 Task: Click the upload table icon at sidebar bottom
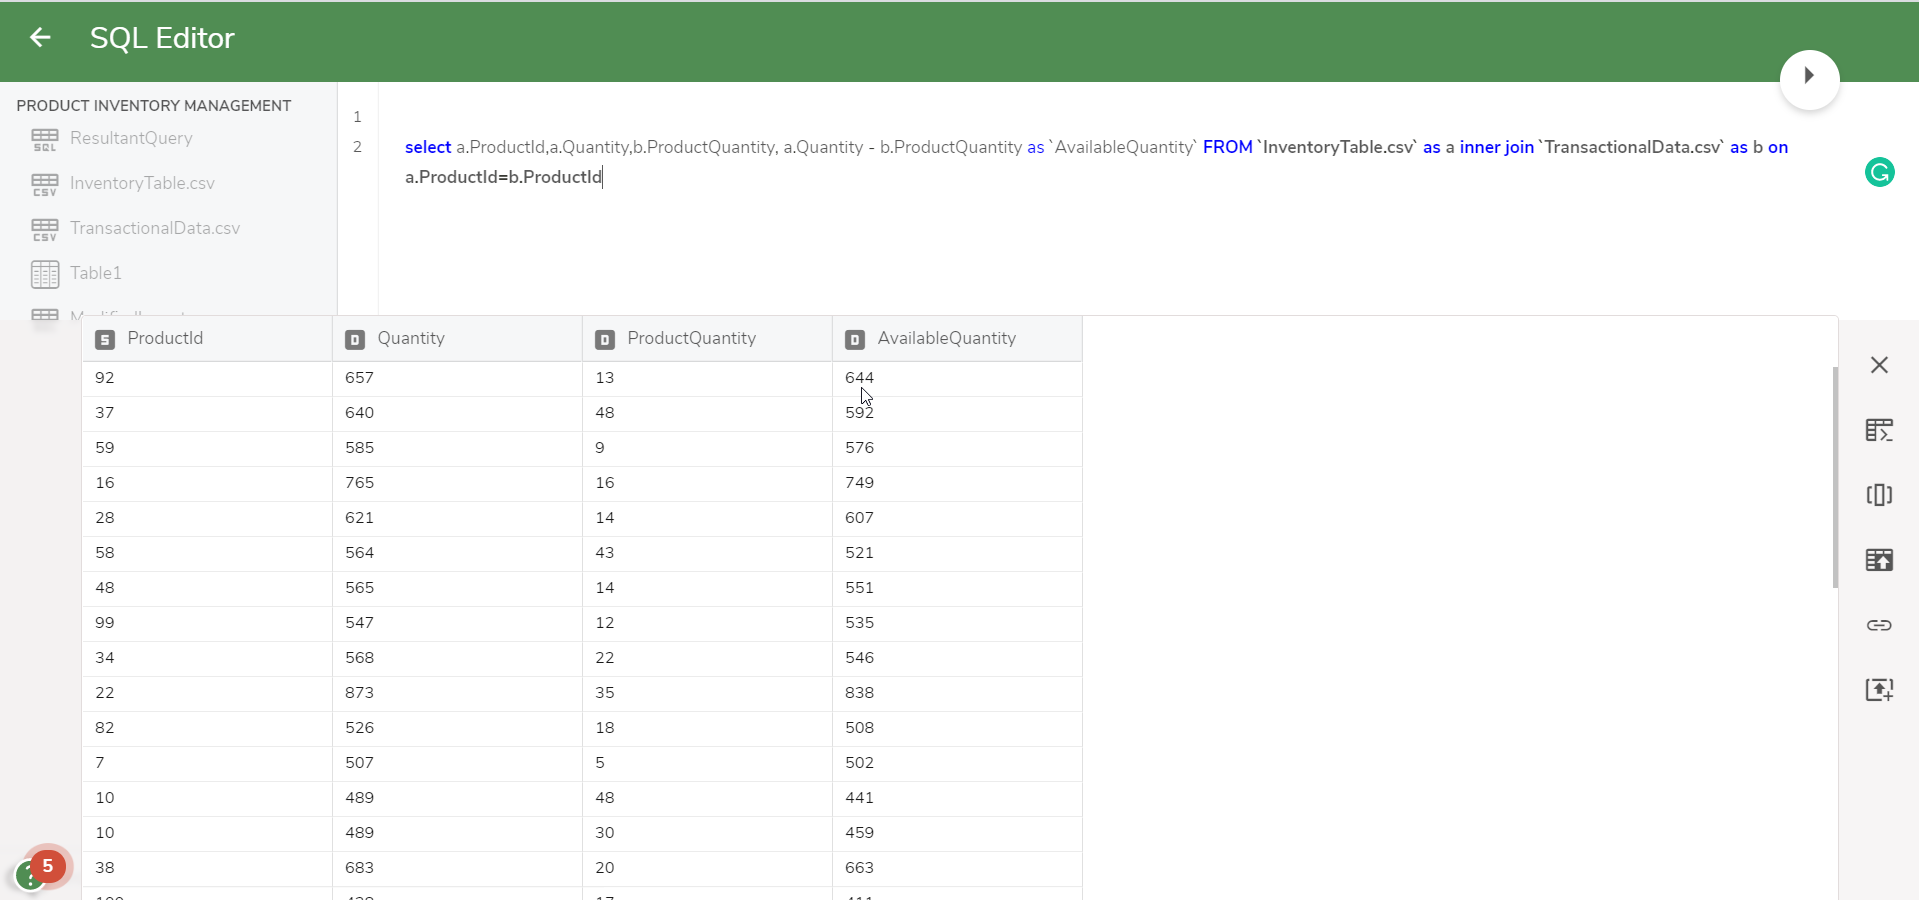pos(1879,689)
